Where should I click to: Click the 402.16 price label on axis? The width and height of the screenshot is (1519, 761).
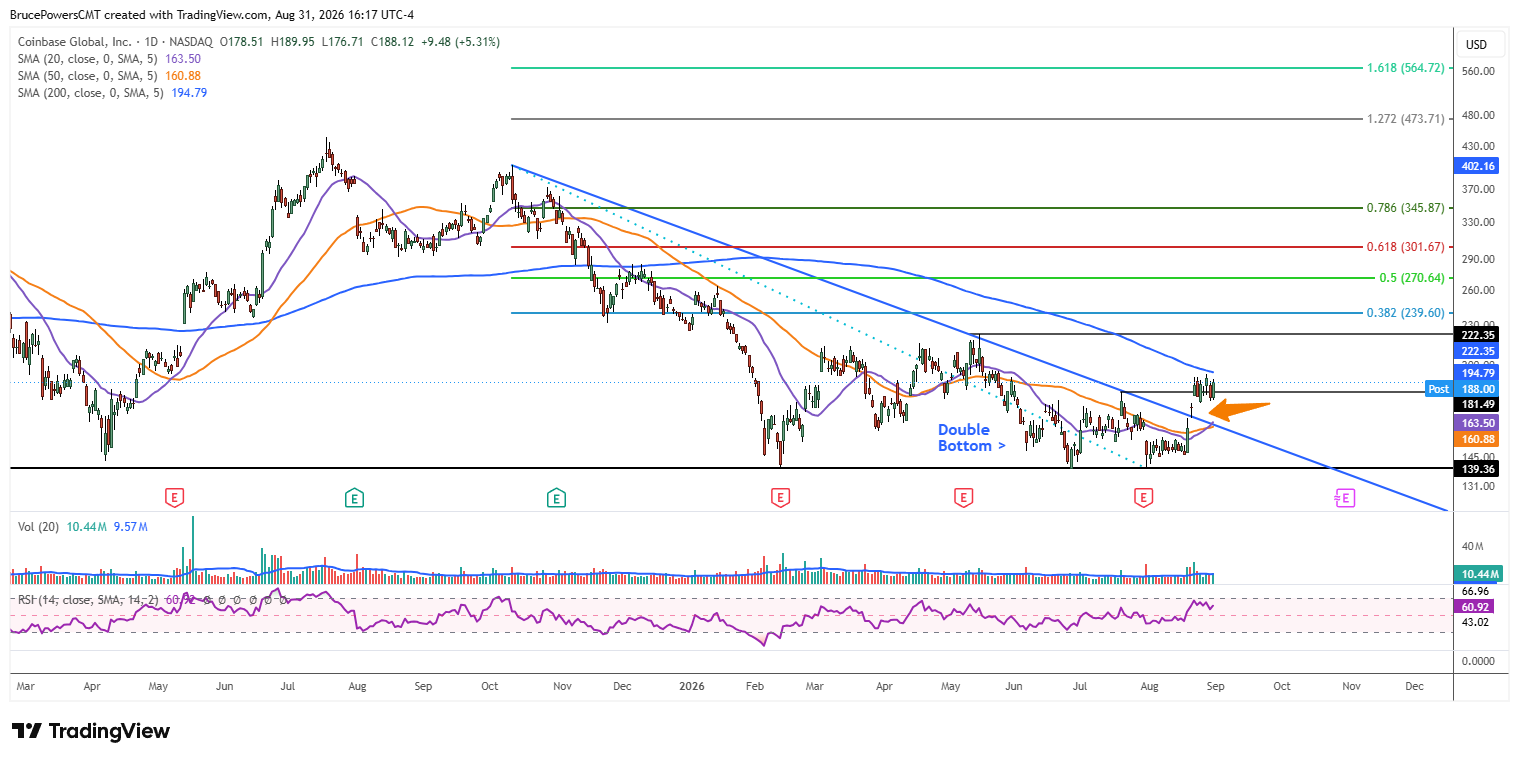tap(1477, 166)
